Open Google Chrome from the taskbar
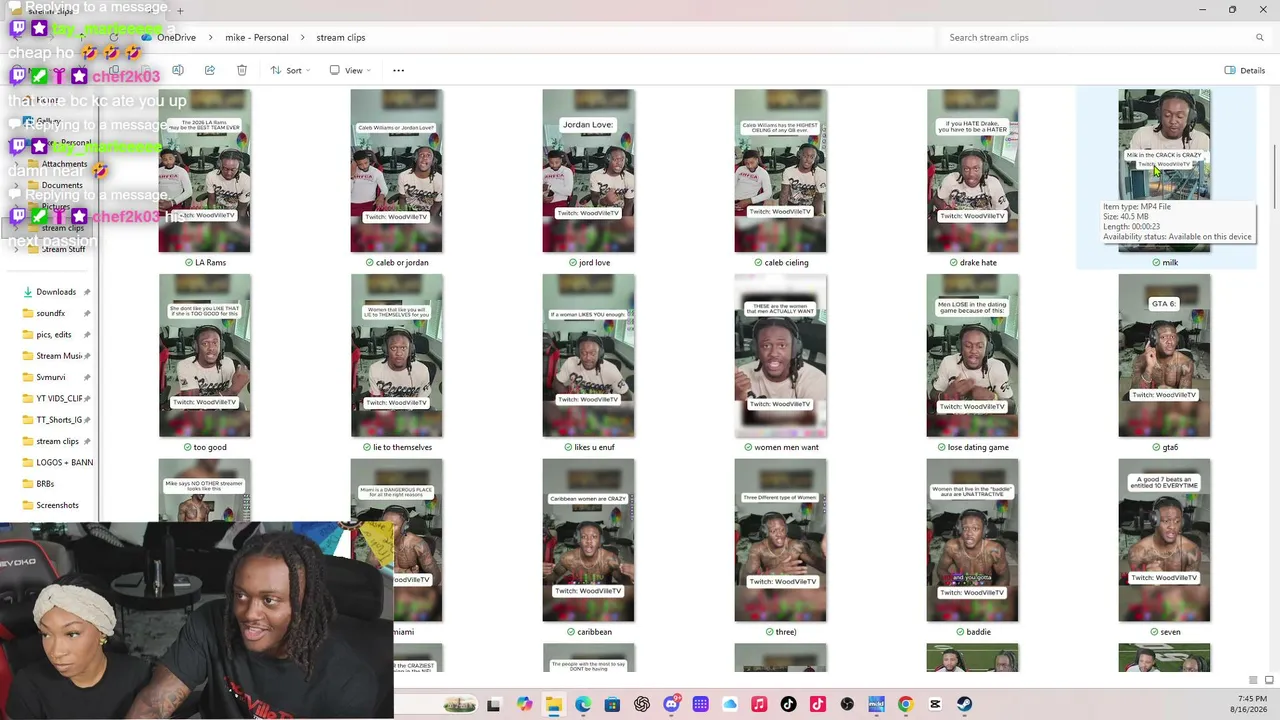This screenshot has height=720, width=1280. click(905, 704)
